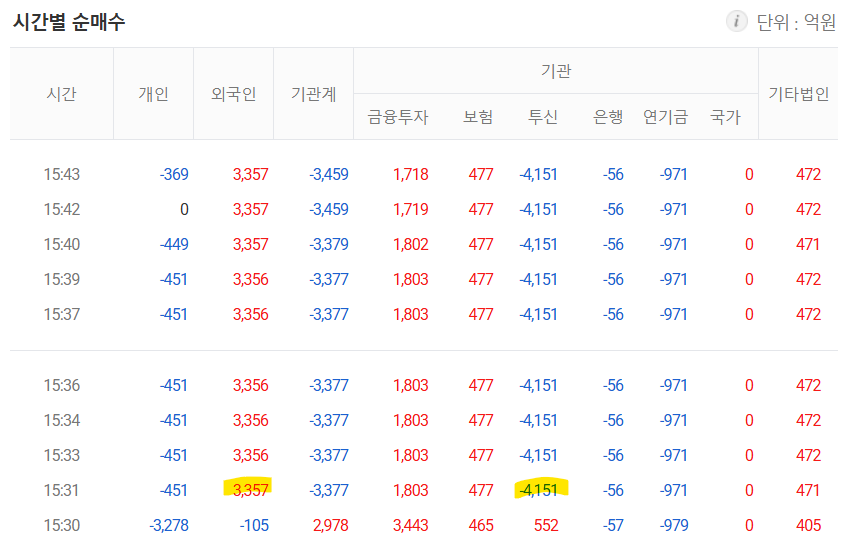
Task: Click 1,803 금융투자 value at 15:34
Action: coord(411,421)
